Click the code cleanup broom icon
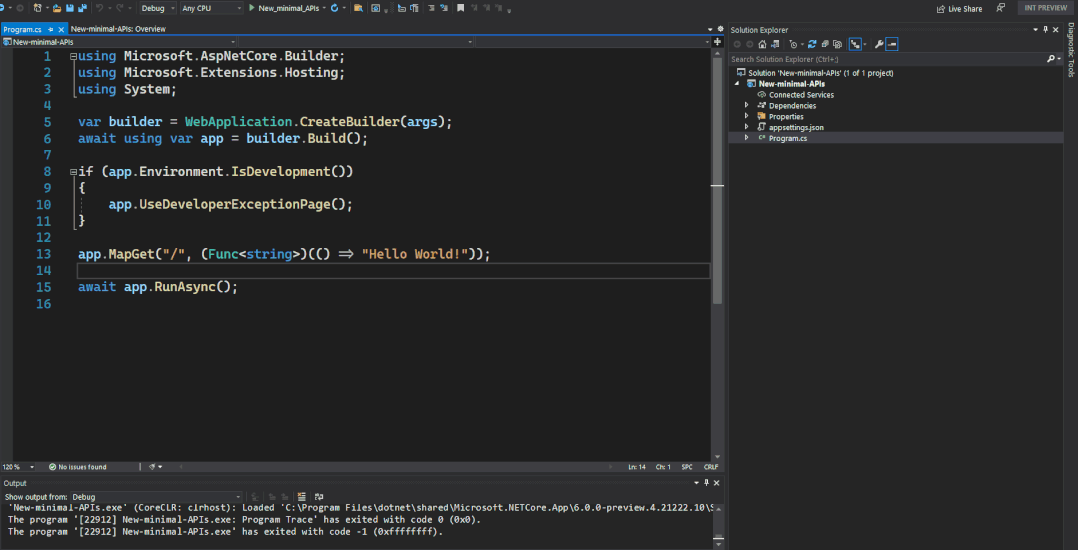Image resolution: width=1078 pixels, height=550 pixels. (152, 467)
